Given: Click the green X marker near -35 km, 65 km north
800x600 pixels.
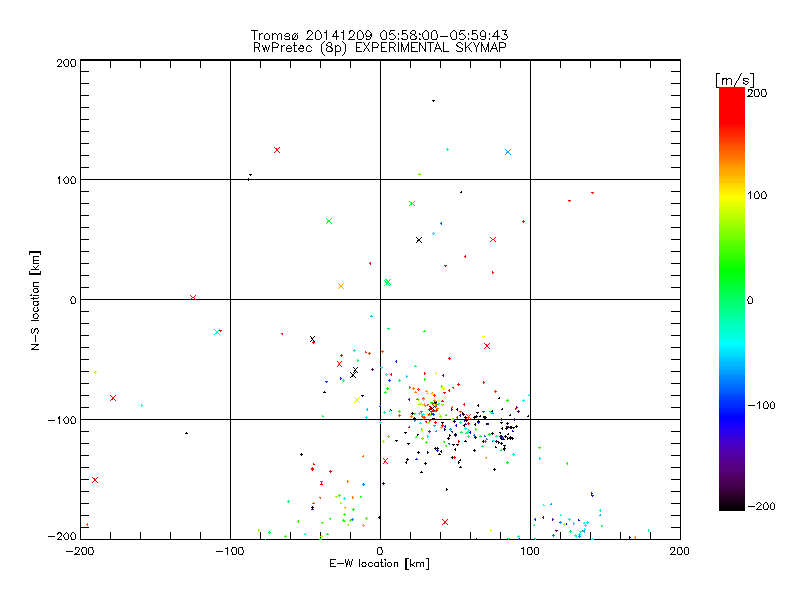Looking at the screenshot, I should pyautogui.click(x=329, y=221).
